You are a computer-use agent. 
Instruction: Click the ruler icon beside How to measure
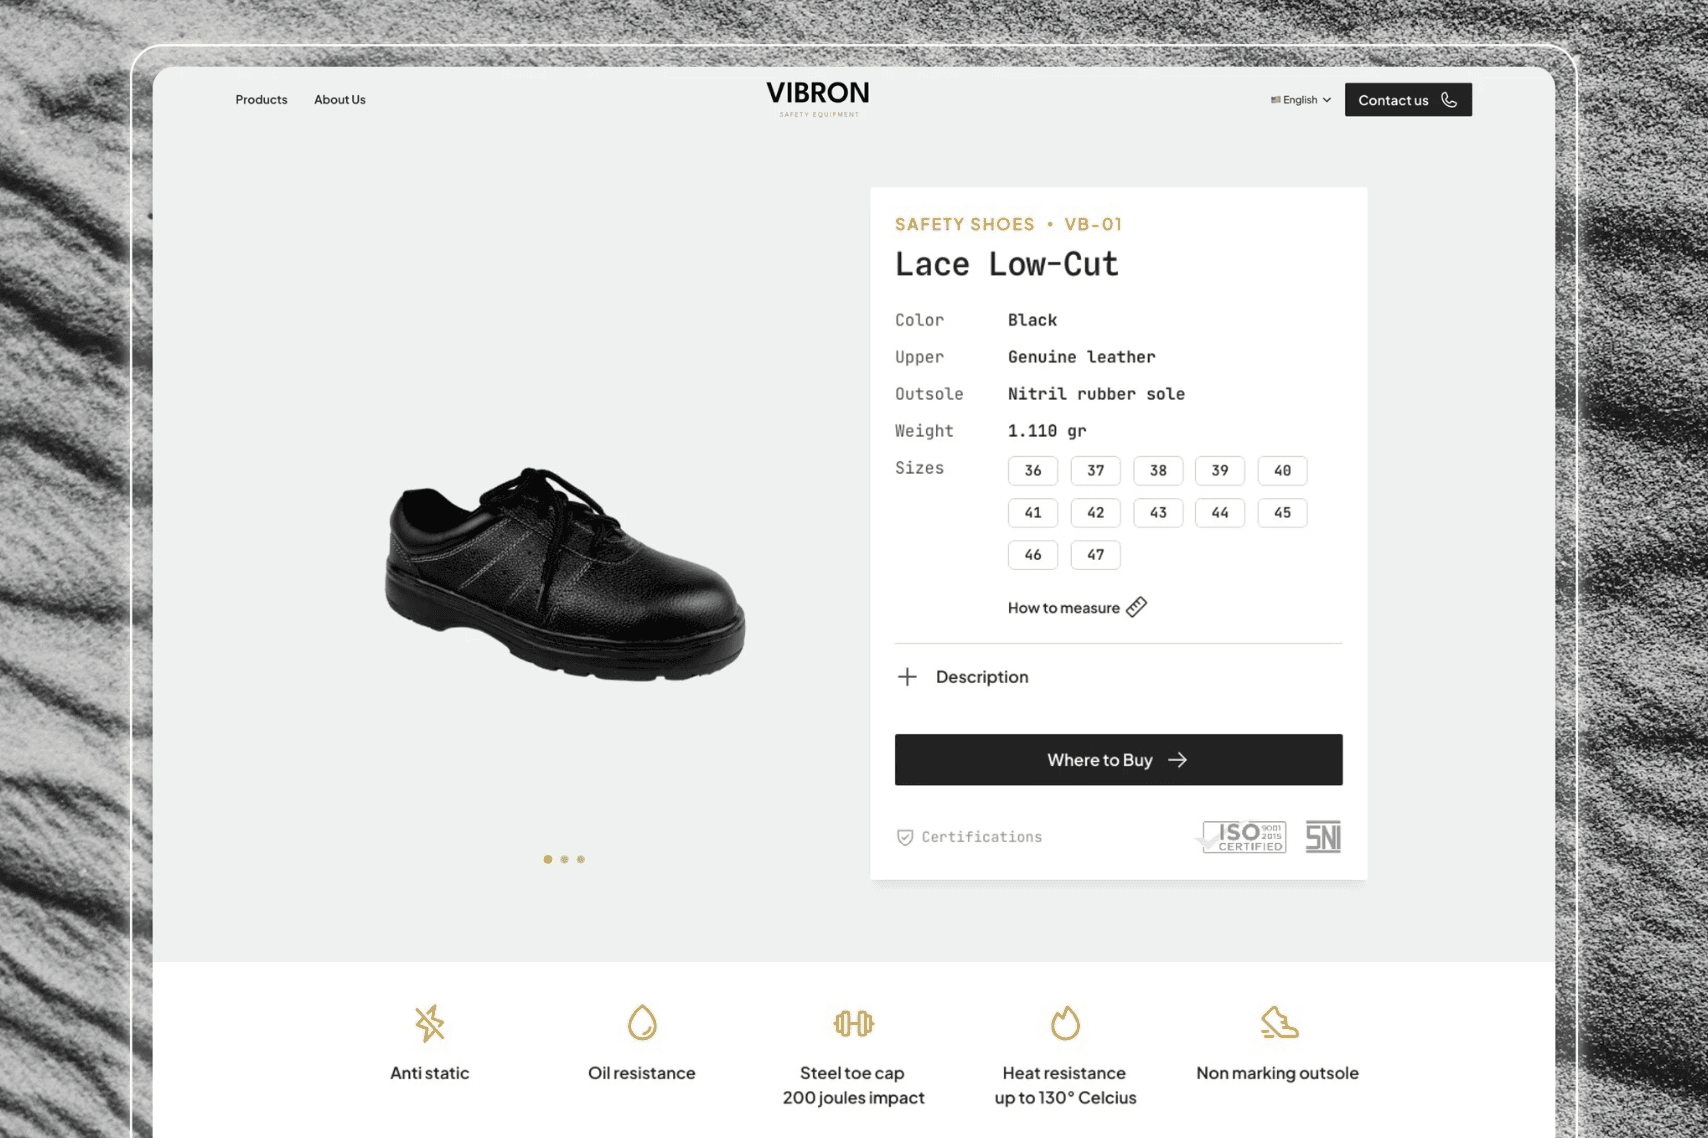tap(1136, 607)
